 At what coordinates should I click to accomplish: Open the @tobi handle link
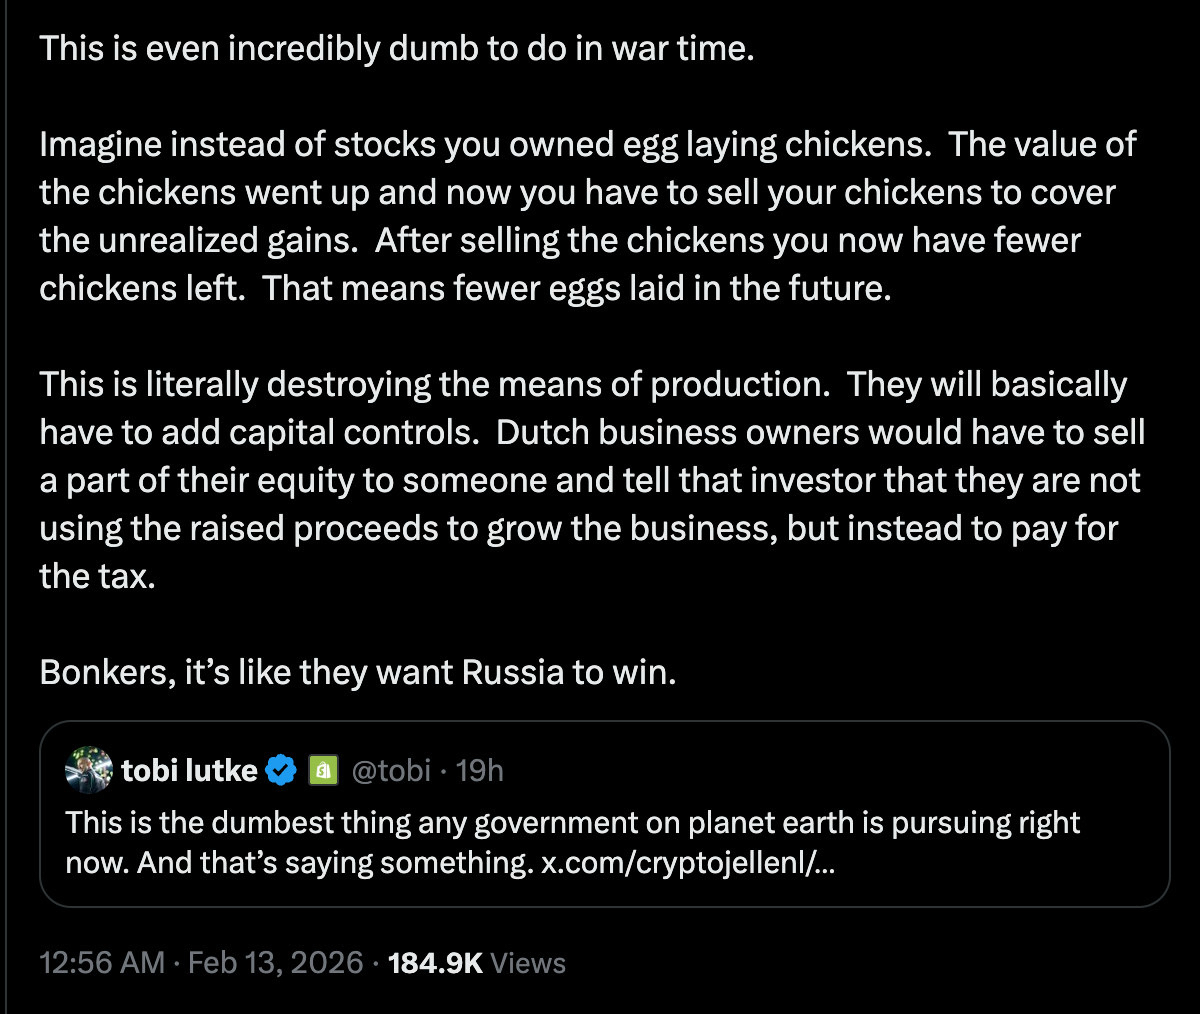click(391, 770)
